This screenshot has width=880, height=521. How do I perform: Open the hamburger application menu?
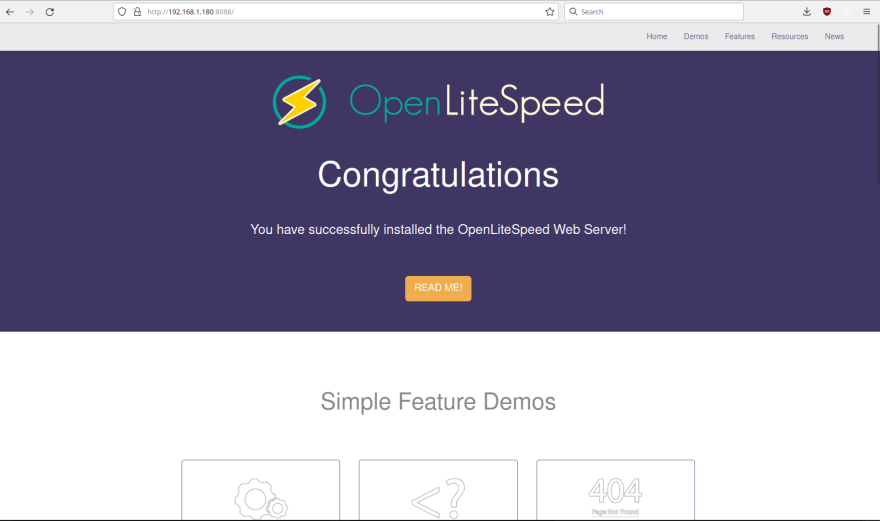(867, 12)
